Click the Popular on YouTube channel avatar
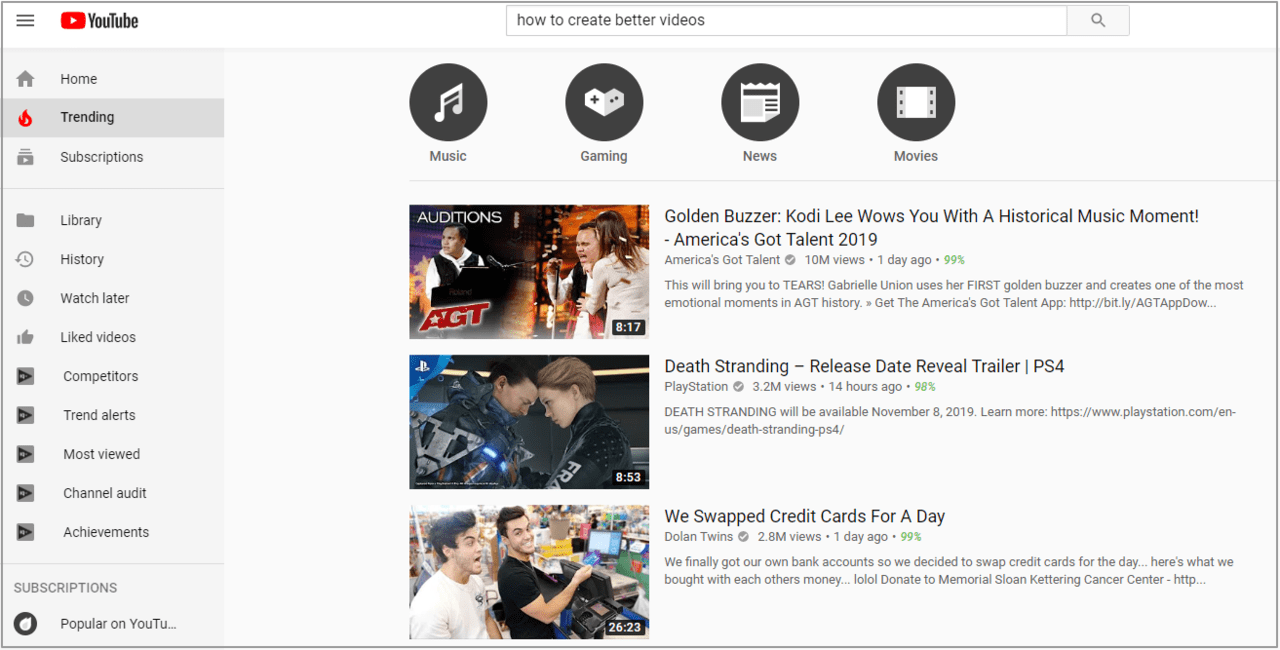1280x650 pixels. [x=25, y=624]
